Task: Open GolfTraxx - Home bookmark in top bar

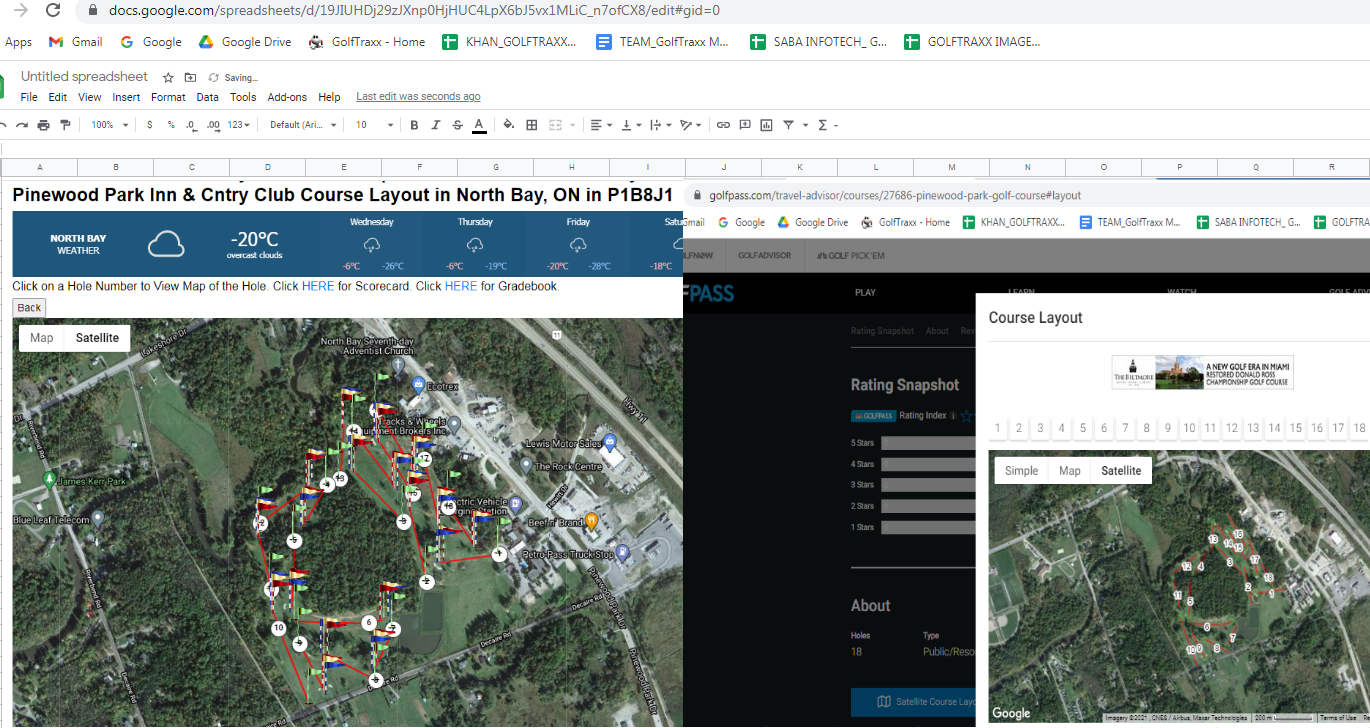Action: click(x=367, y=42)
